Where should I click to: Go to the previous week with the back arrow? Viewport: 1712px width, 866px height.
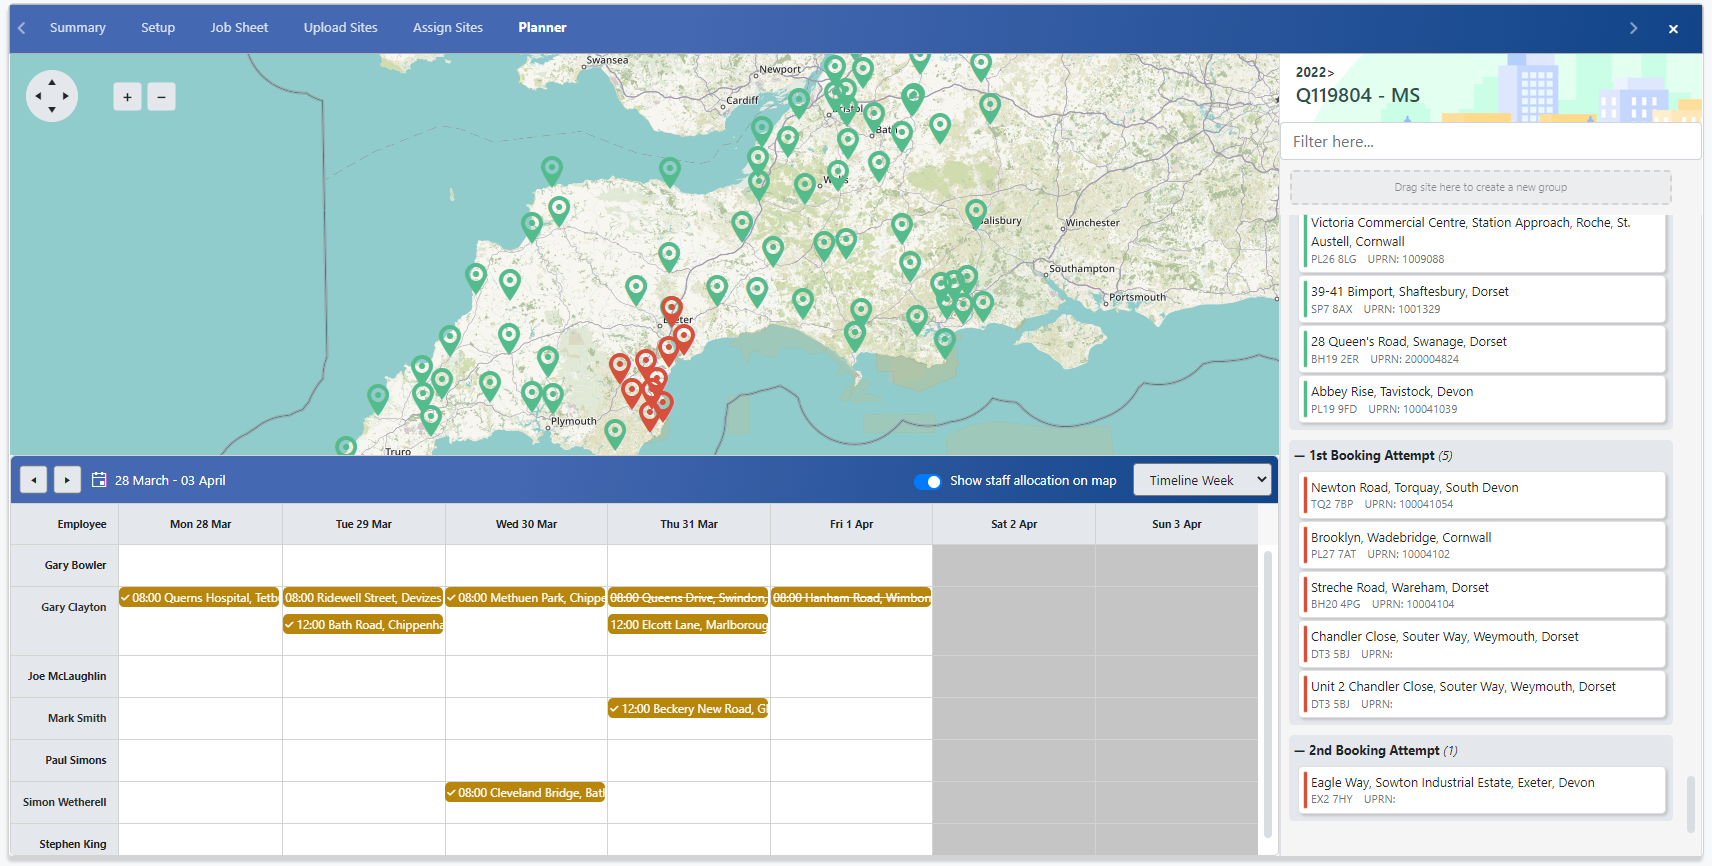pos(34,480)
